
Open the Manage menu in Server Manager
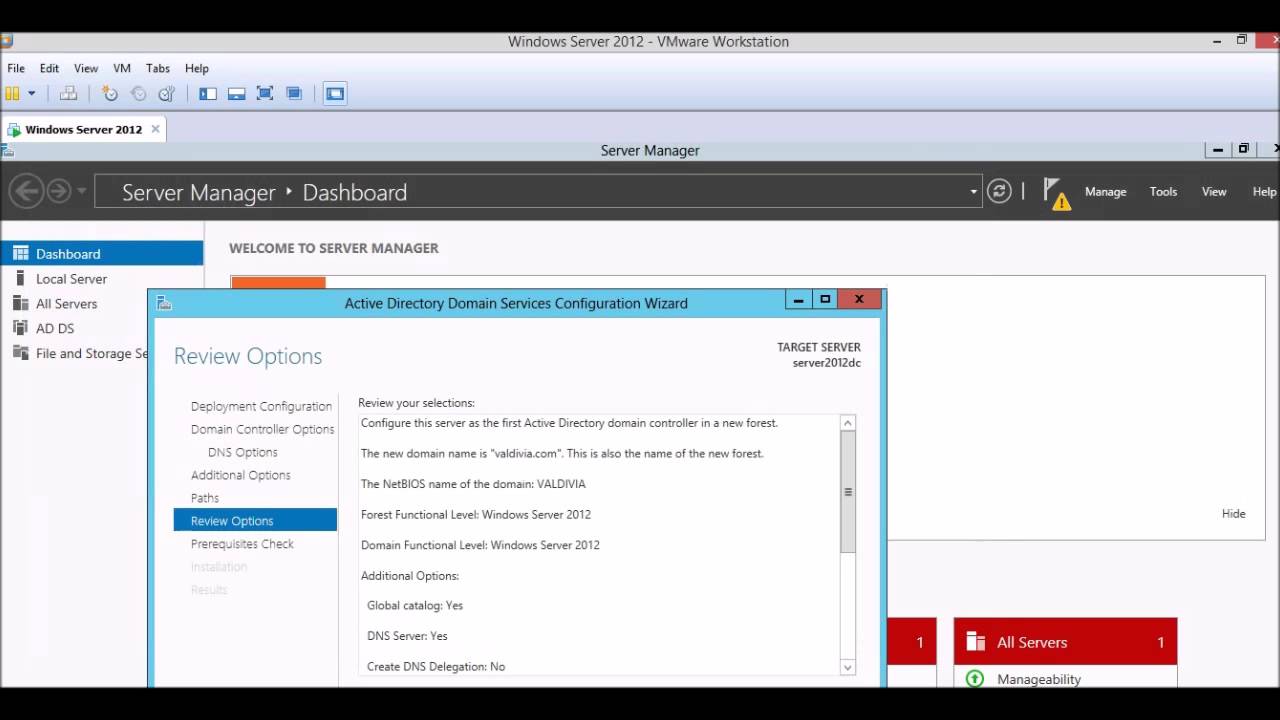1106,192
